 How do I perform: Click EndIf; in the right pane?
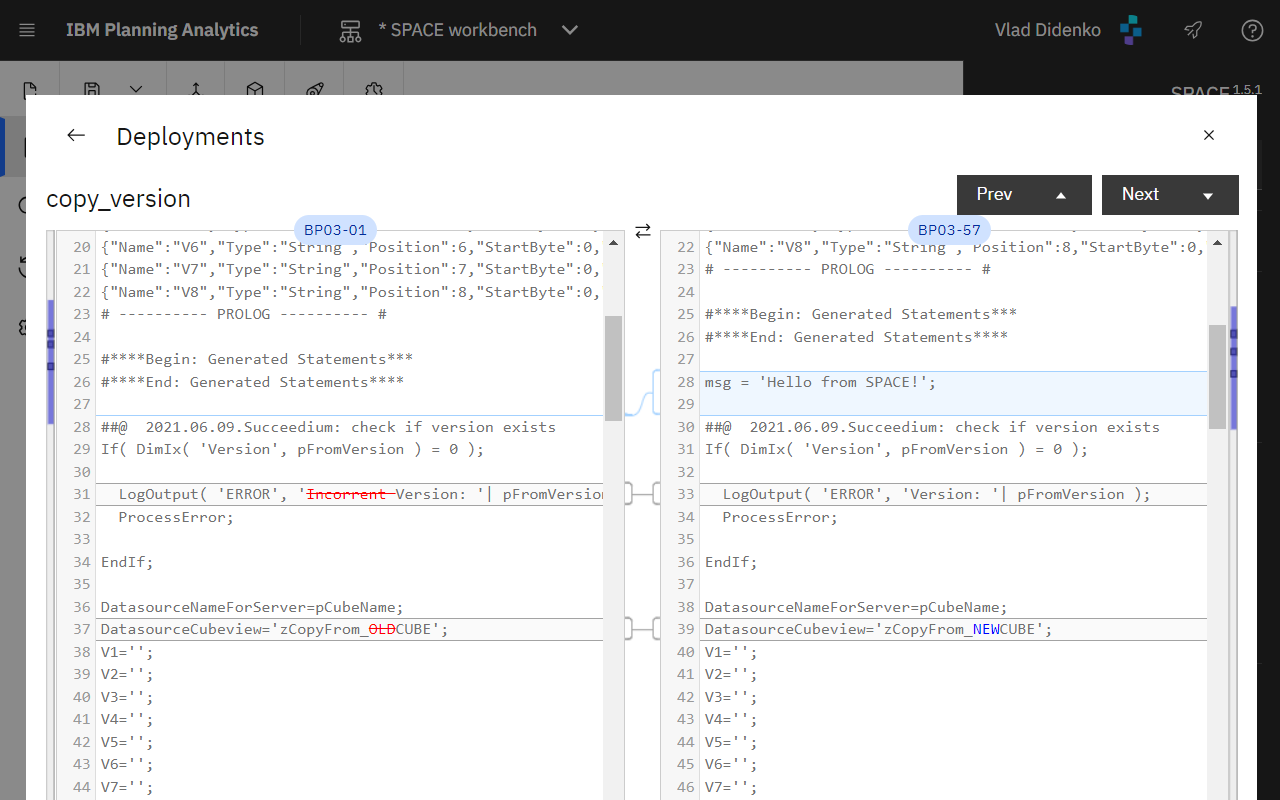[731, 562]
